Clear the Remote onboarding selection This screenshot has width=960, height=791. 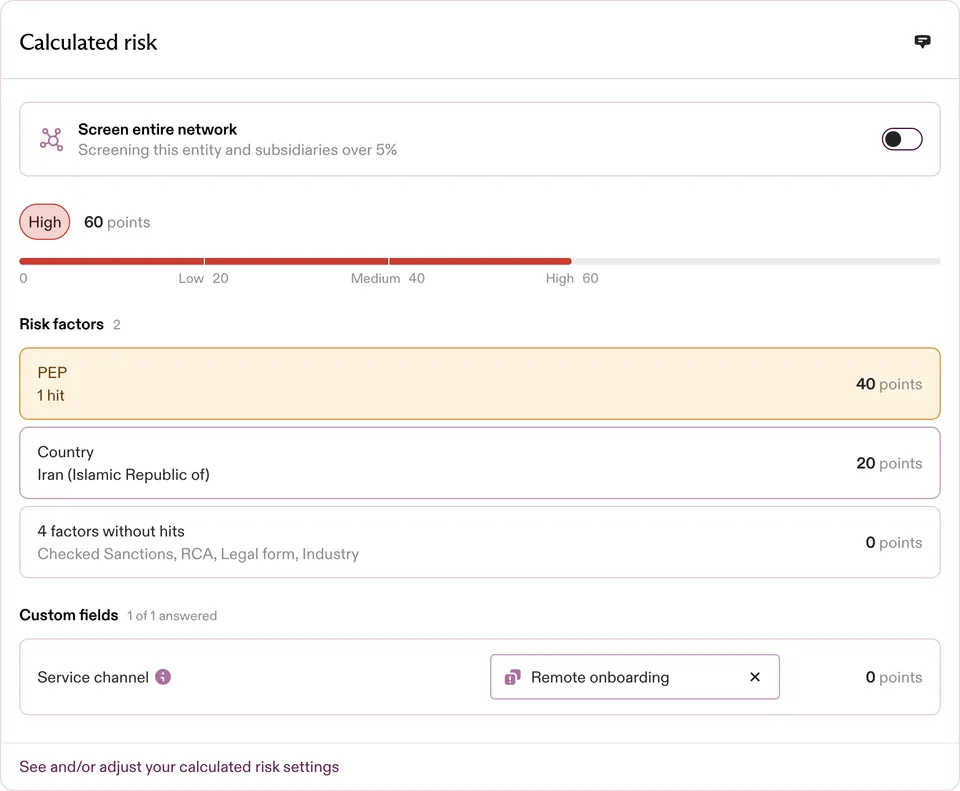tap(755, 677)
